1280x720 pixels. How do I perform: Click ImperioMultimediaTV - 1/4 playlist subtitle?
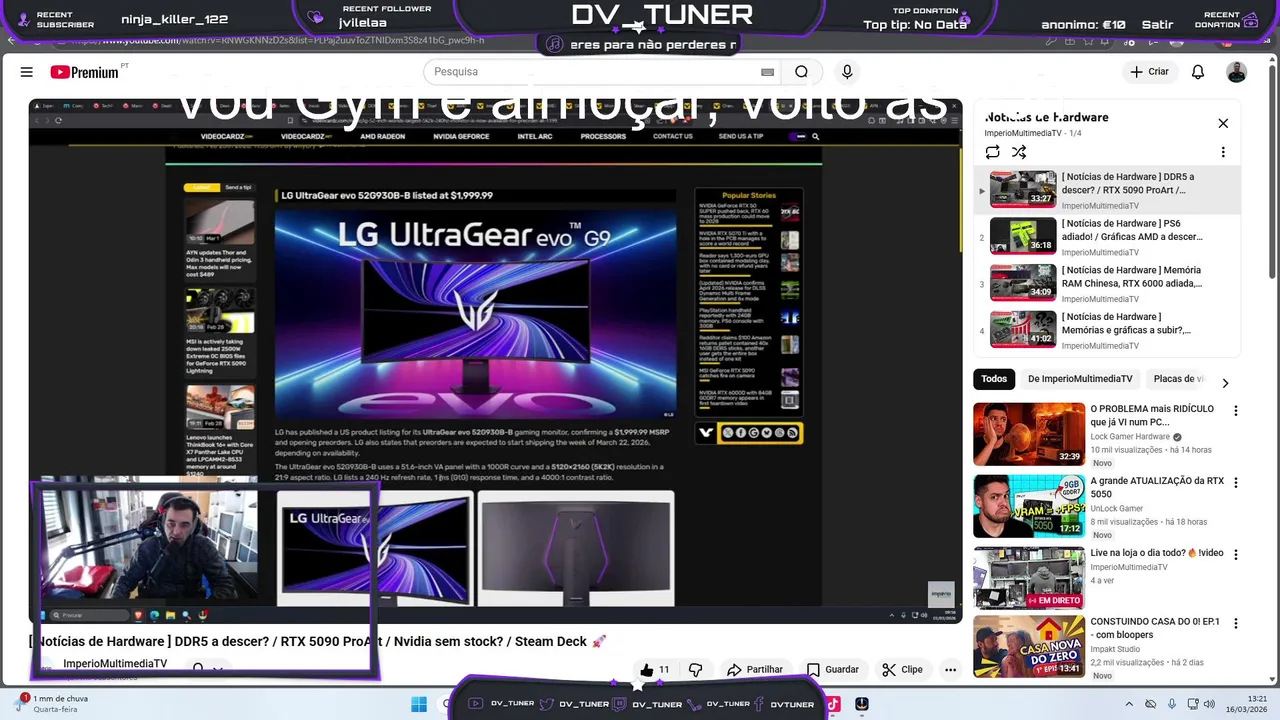[1032, 133]
